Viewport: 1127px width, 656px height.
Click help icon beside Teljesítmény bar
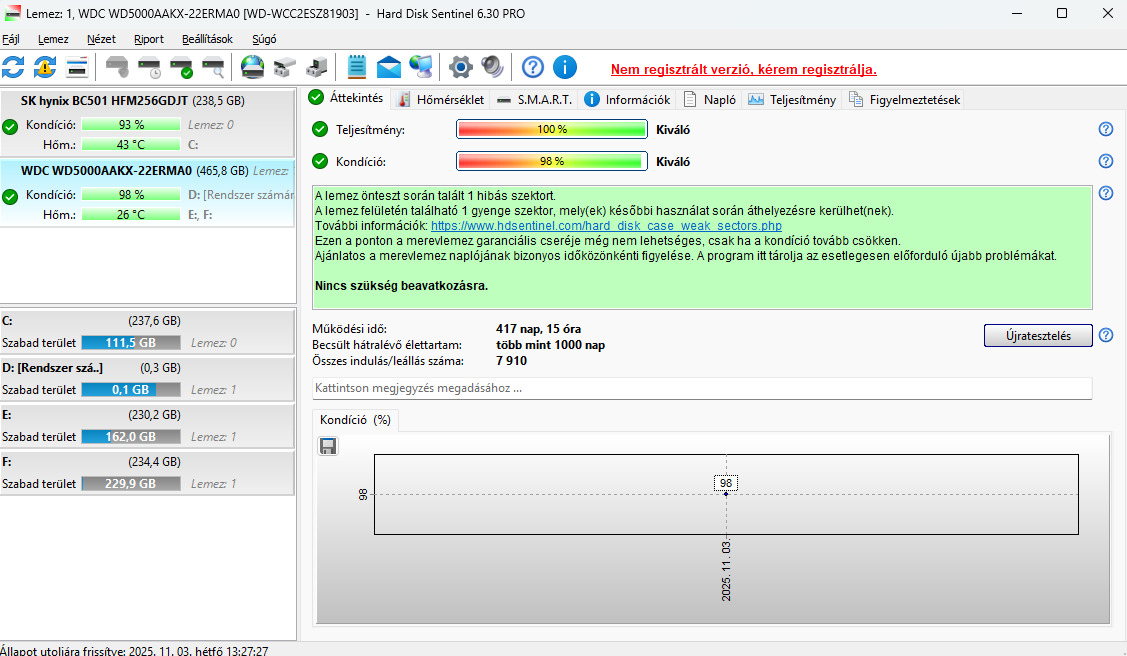pyautogui.click(x=1106, y=129)
